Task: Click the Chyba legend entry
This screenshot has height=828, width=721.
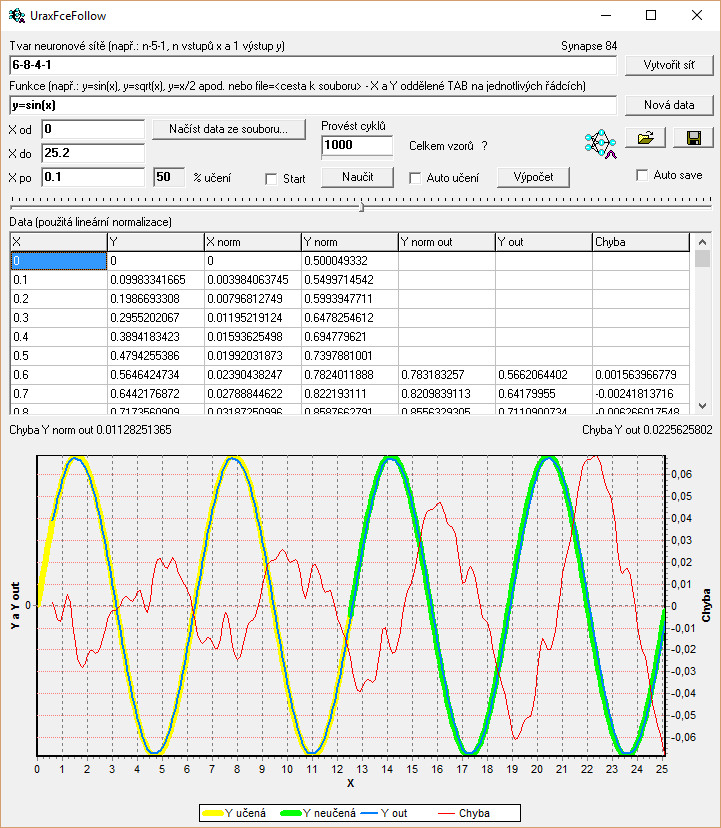Action: [464, 813]
